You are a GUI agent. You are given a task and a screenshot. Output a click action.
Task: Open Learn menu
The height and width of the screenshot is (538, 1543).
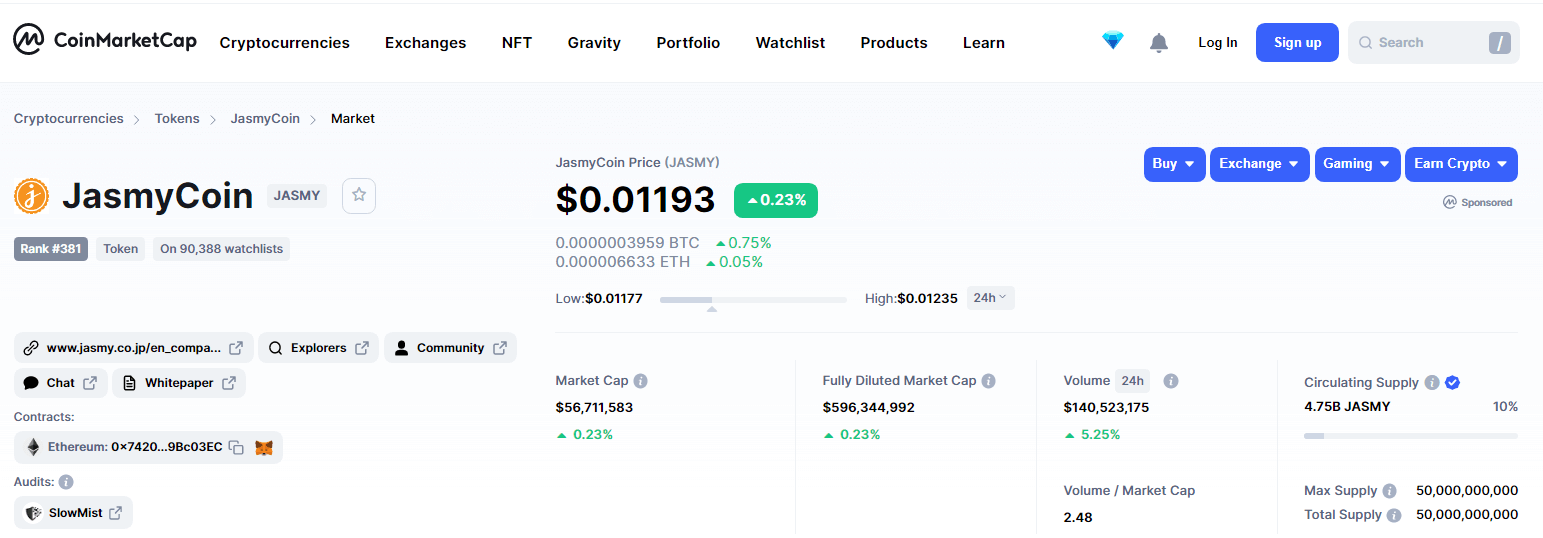click(984, 43)
